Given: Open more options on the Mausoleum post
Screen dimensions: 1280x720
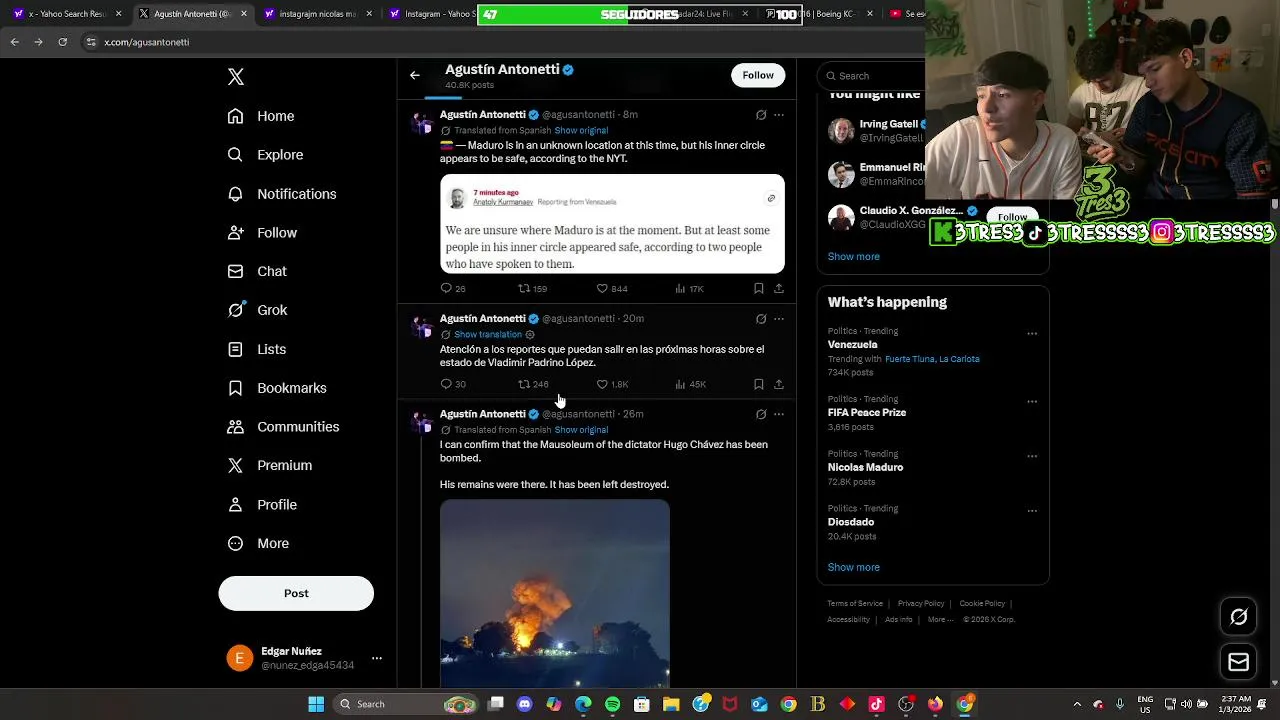Looking at the screenshot, I should click(779, 414).
